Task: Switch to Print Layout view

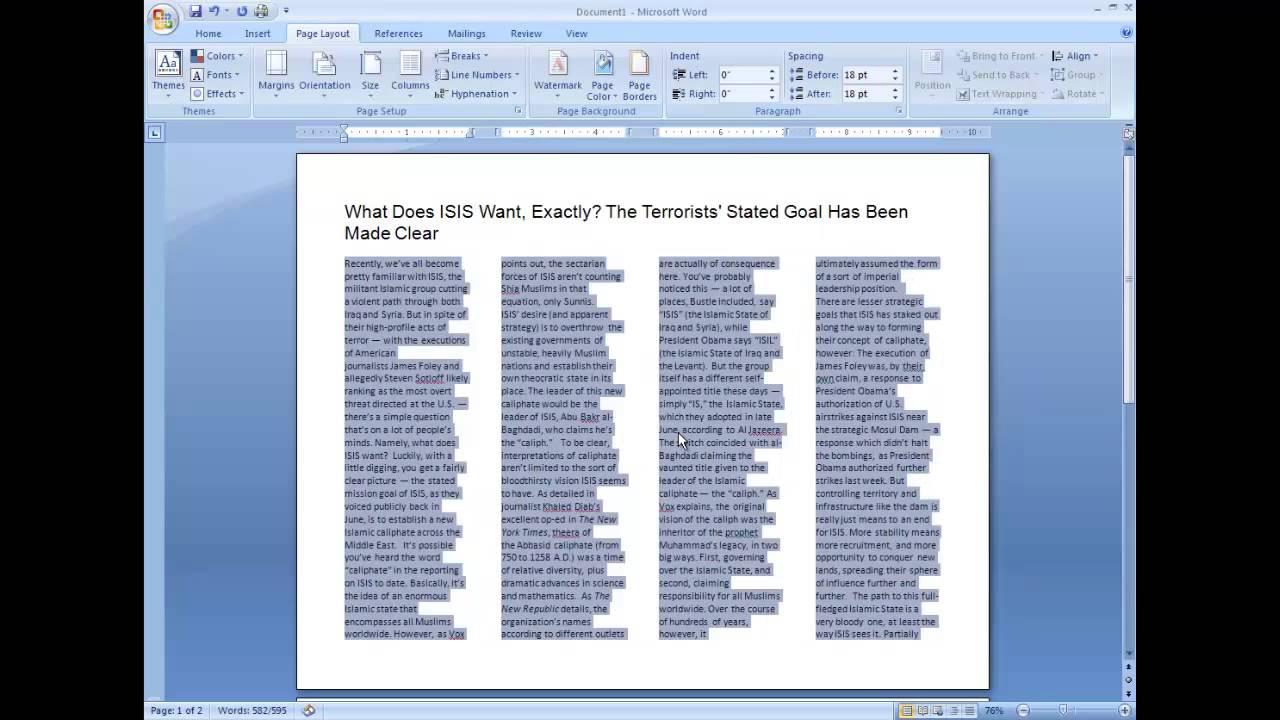Action: (907, 711)
